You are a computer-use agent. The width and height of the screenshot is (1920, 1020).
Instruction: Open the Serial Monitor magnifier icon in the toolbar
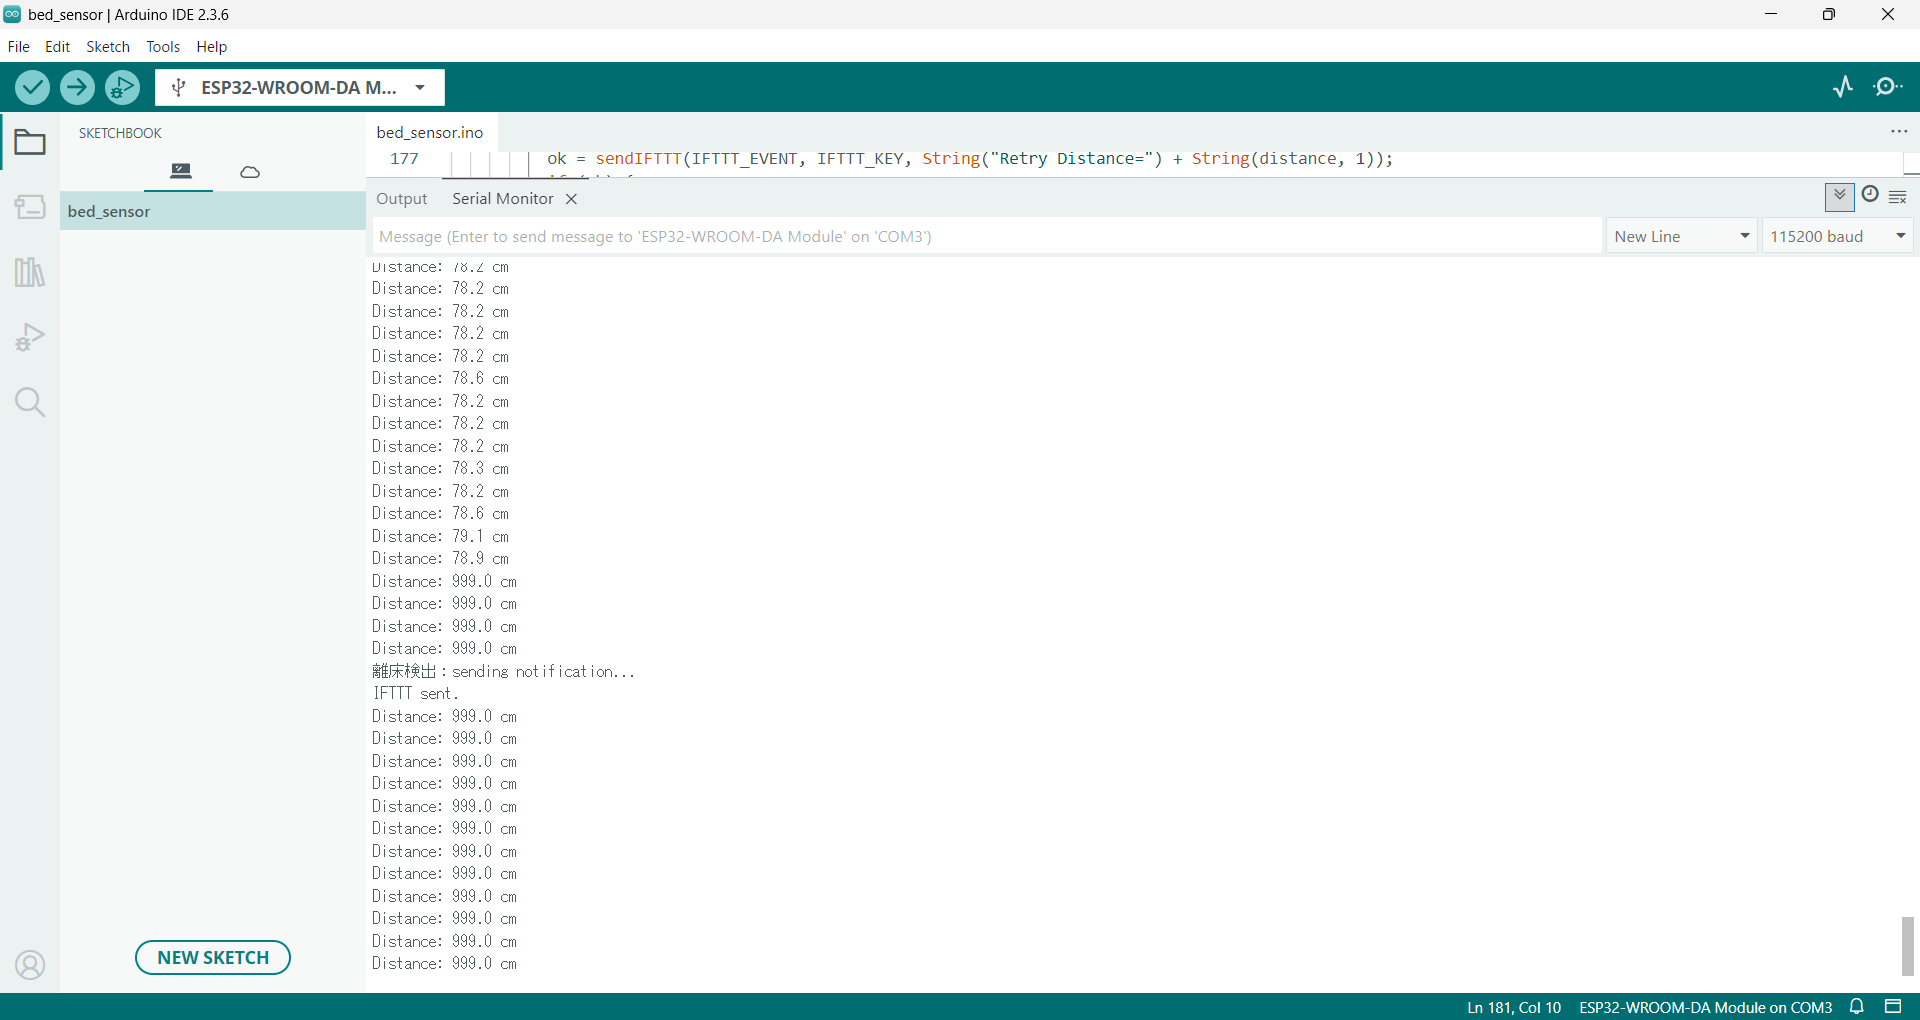coord(1888,87)
